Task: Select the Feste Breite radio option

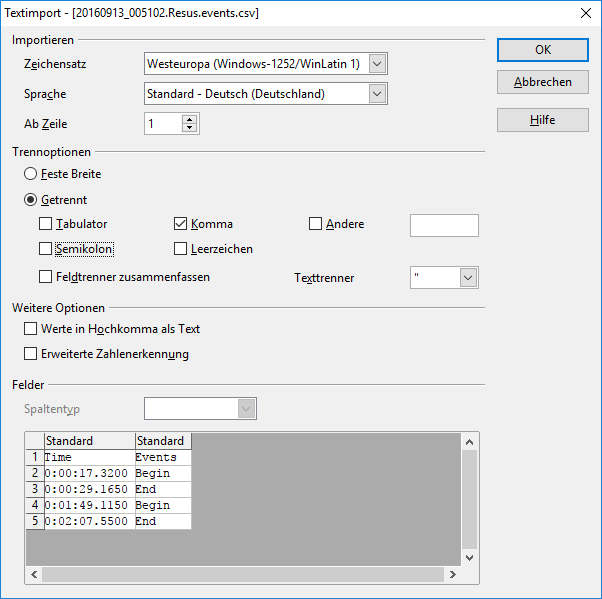Action: (x=31, y=174)
